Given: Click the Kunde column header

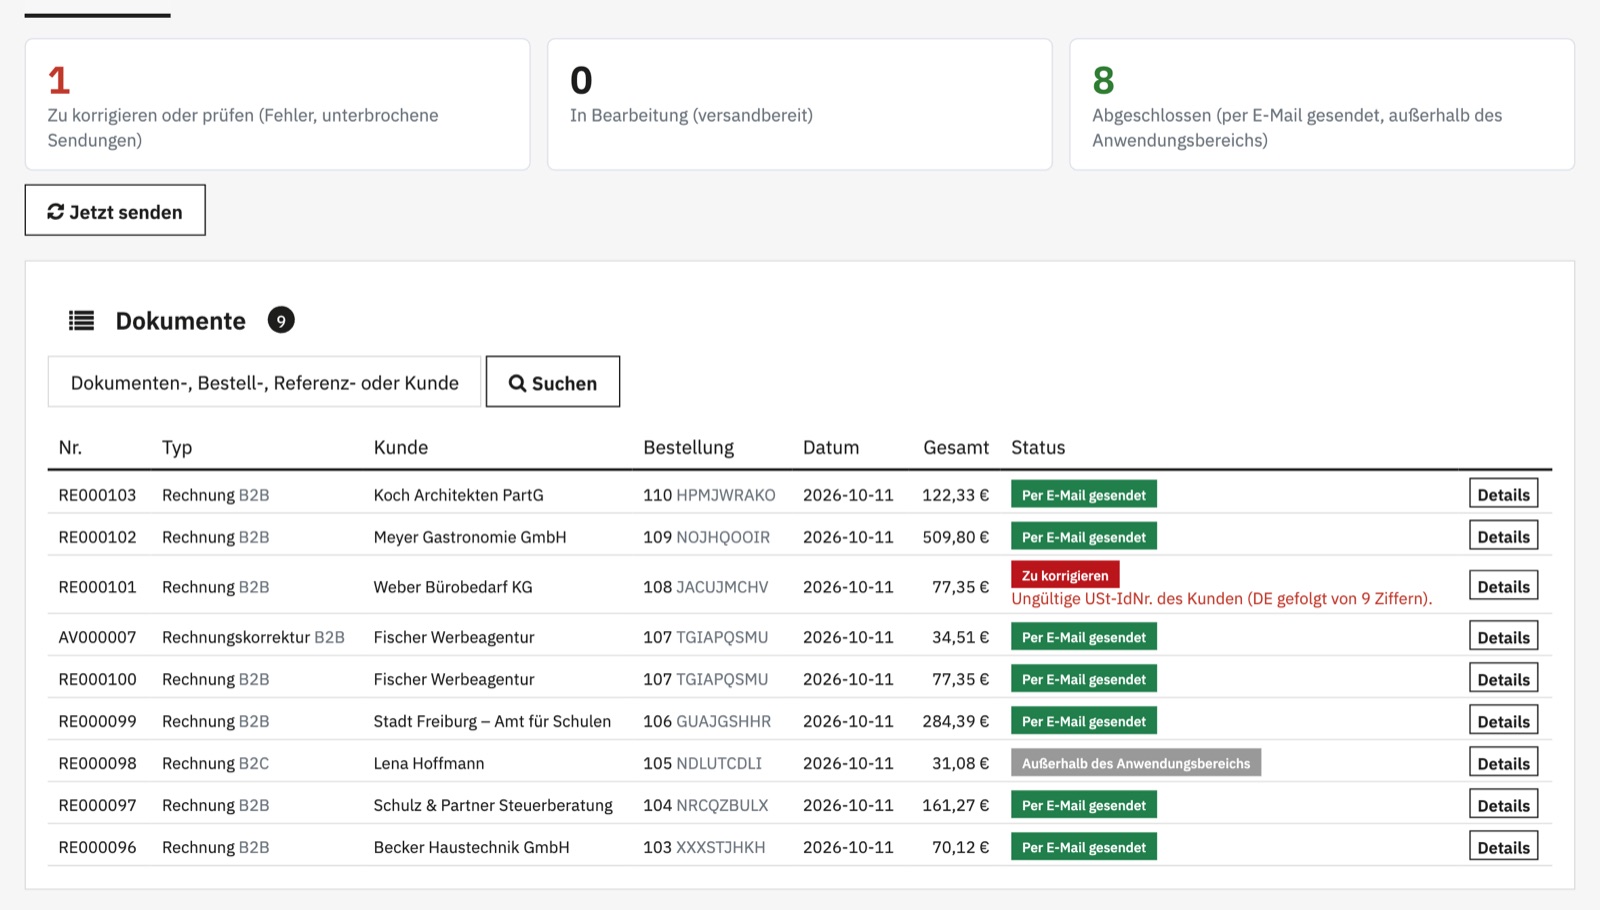Looking at the screenshot, I should [401, 447].
